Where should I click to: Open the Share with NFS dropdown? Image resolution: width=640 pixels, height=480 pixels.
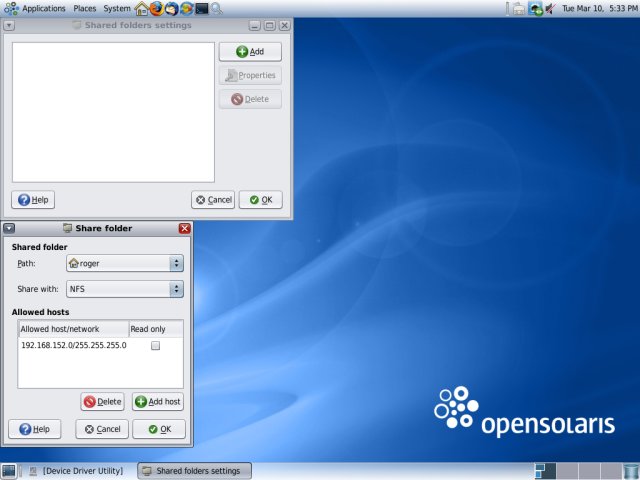pyautogui.click(x=125, y=289)
